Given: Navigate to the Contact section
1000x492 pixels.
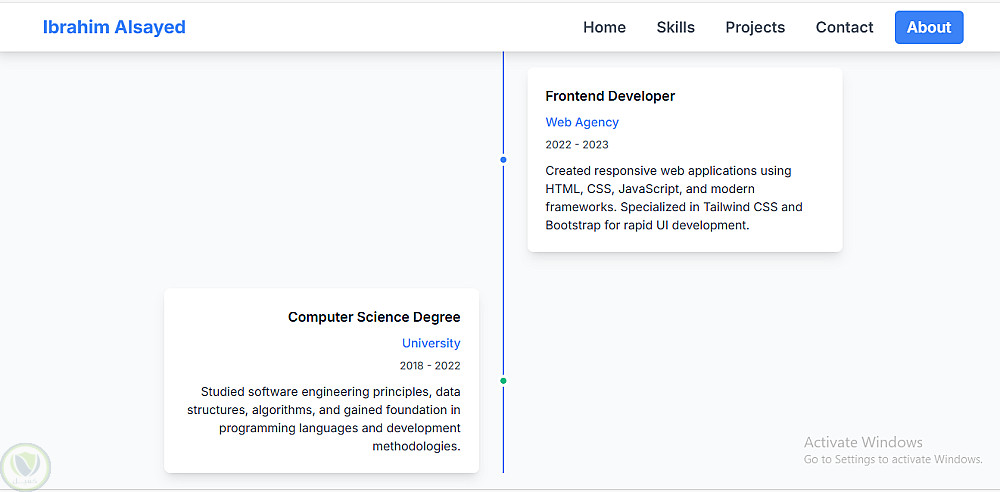Looking at the screenshot, I should pos(844,27).
